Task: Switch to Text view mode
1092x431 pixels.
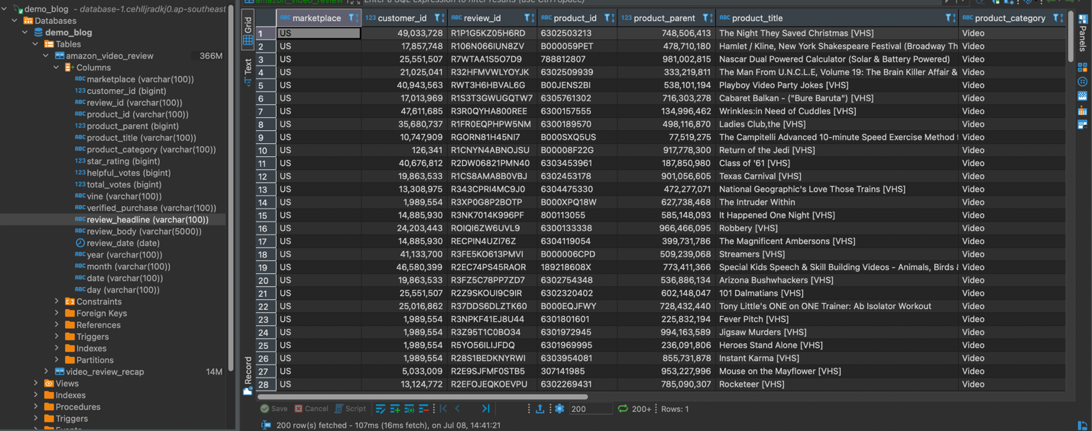Action: tap(247, 72)
